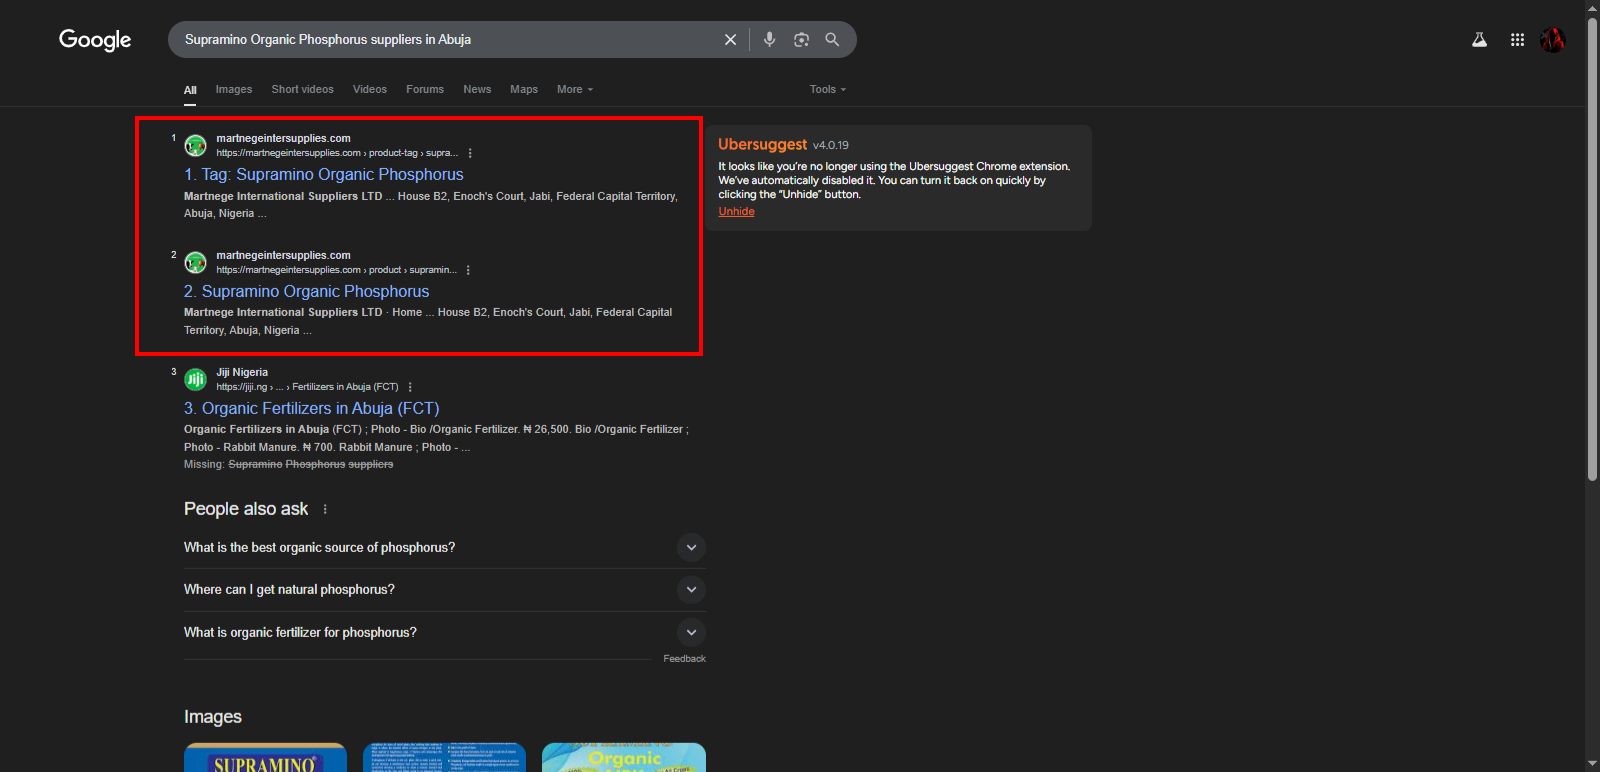Click the Ubersuggest title
1600x772 pixels.
[762, 145]
